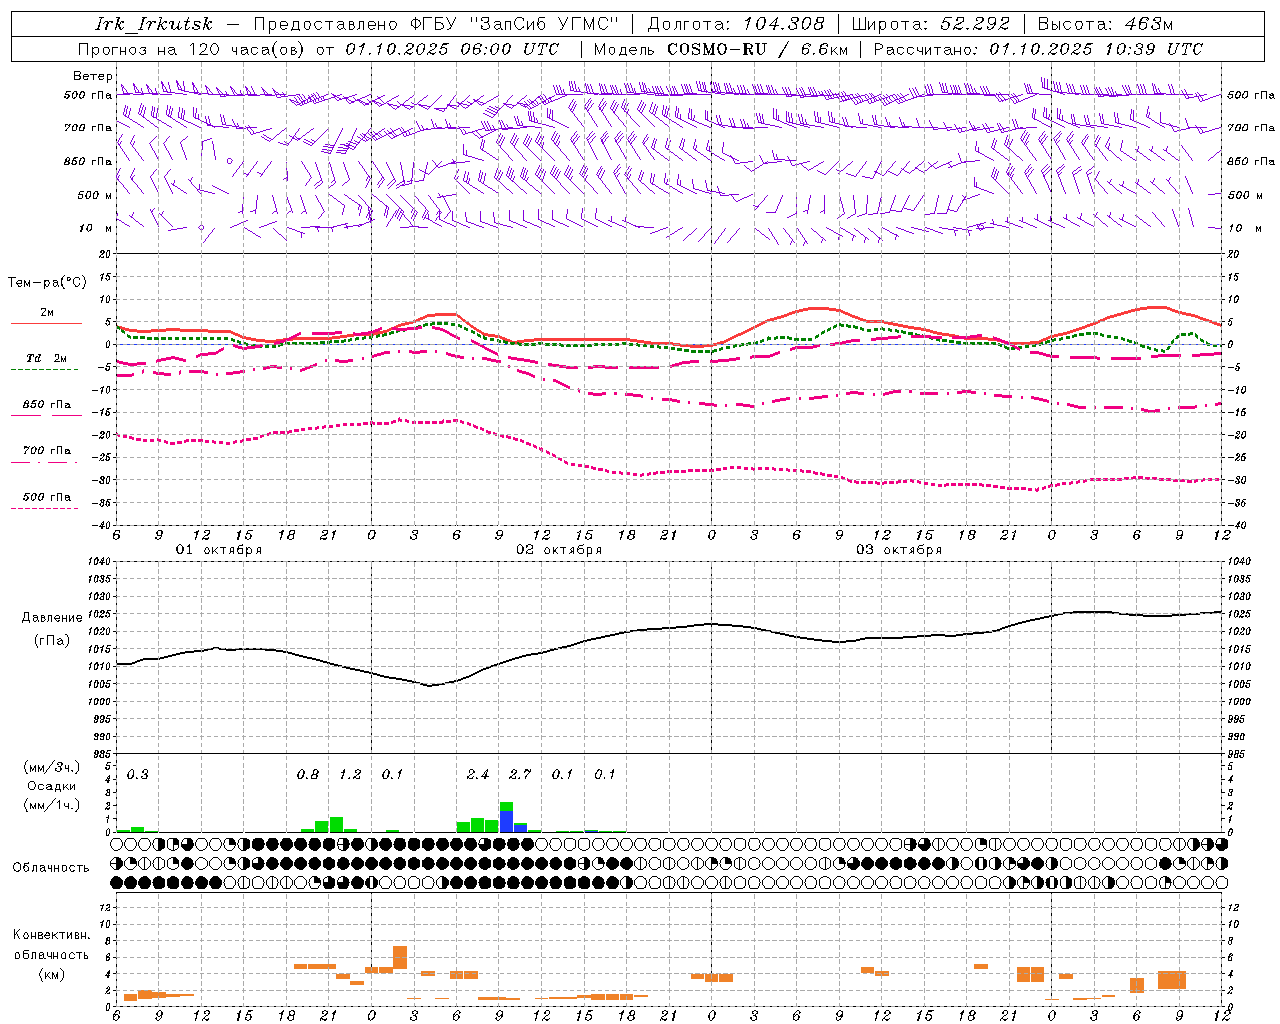Image resolution: width=1280 pixels, height=1024 pixels.
Task: Click the 2.4 precipitation total value
Action: (478, 775)
